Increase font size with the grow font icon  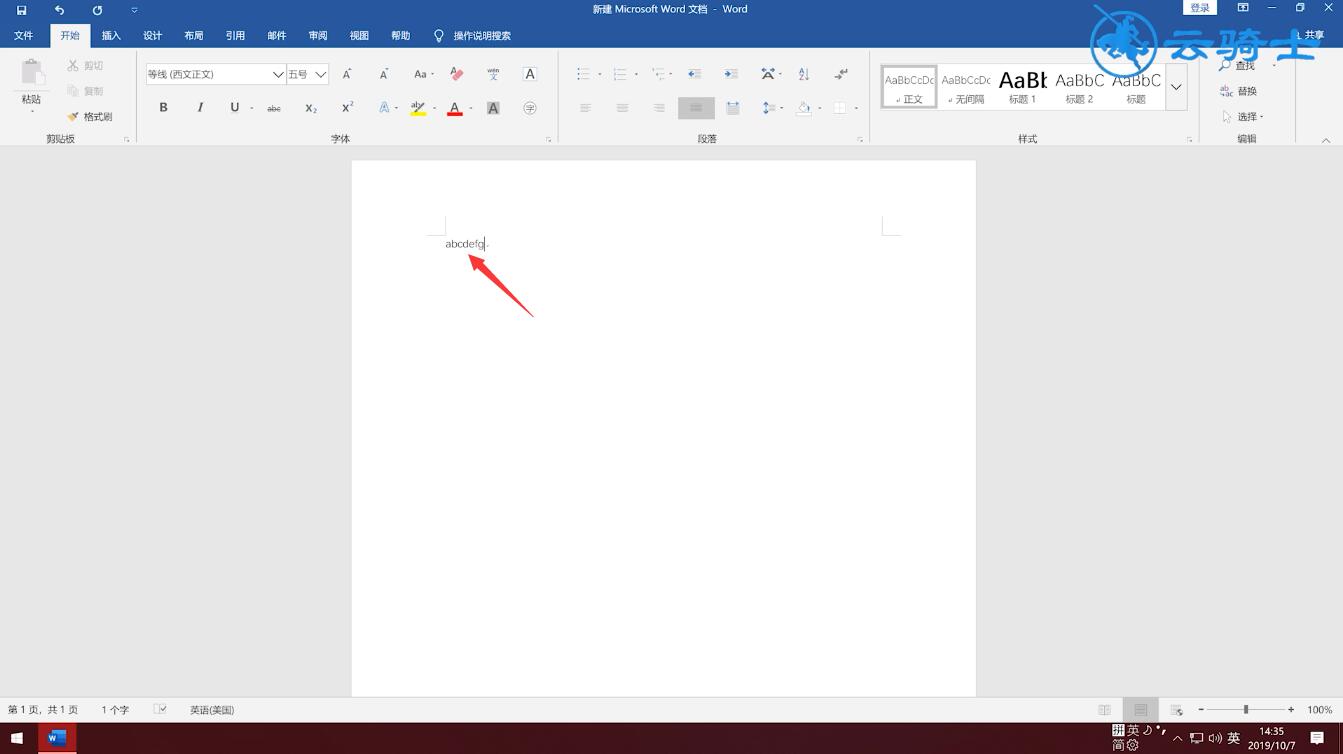(x=347, y=74)
